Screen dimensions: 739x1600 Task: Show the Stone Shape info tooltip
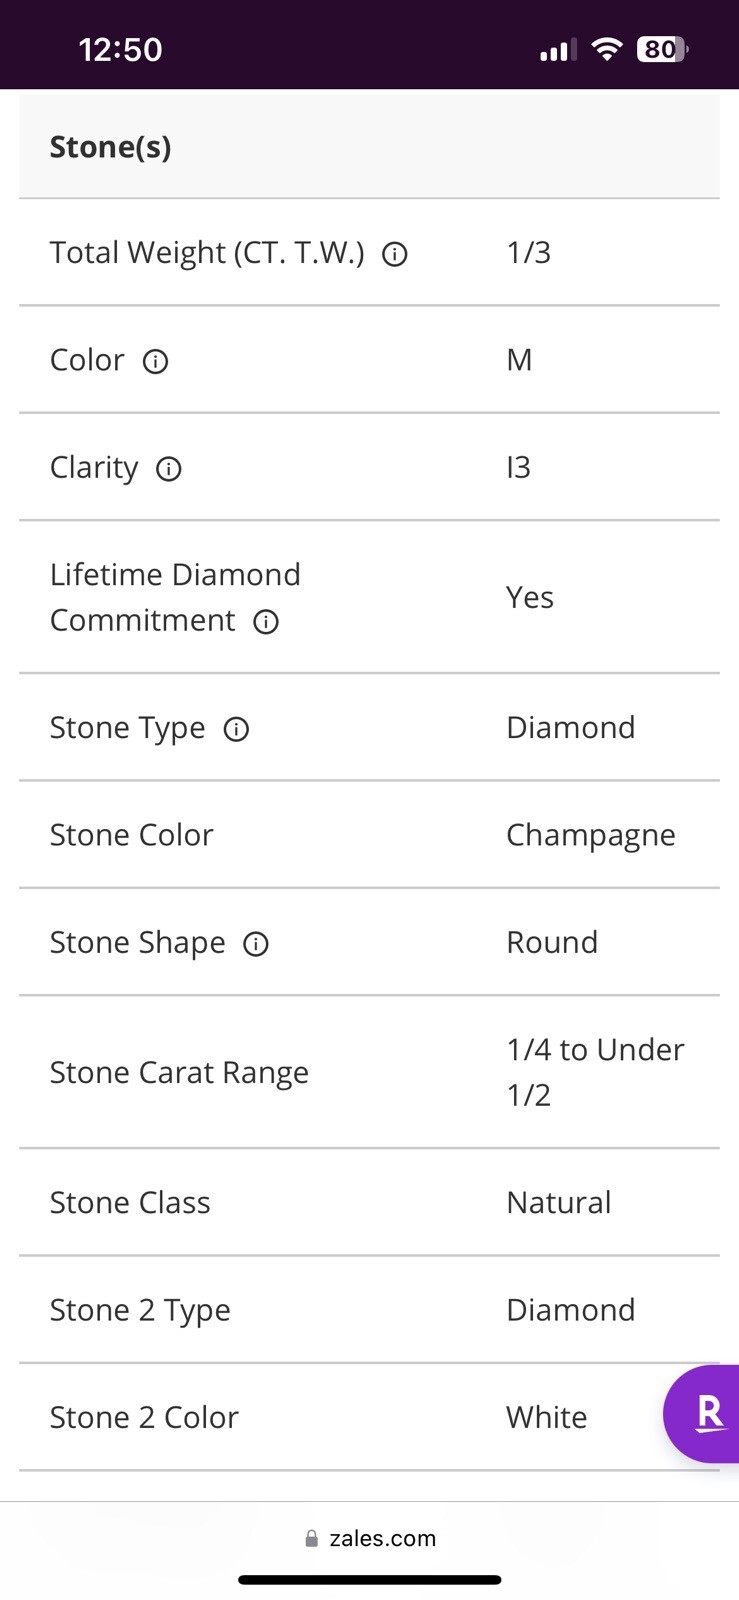(x=256, y=944)
